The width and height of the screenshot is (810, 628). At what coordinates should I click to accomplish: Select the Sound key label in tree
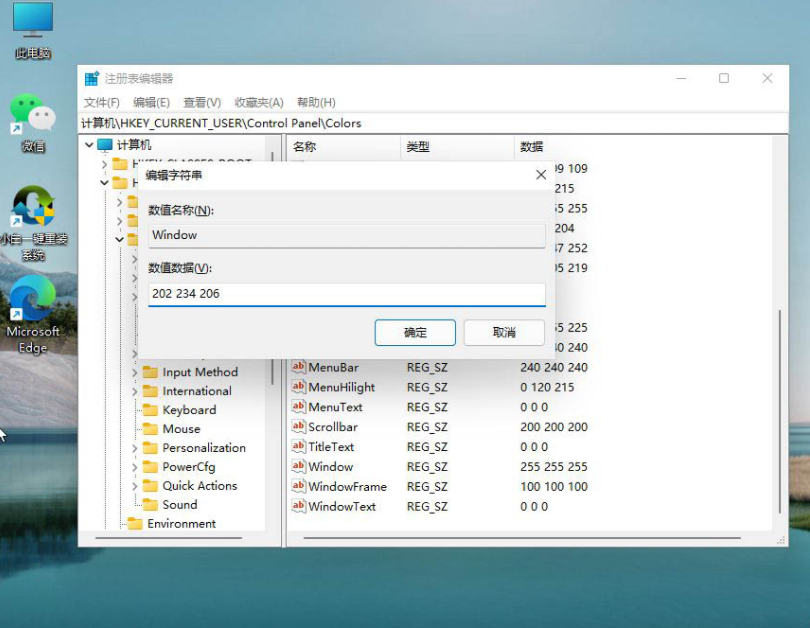click(x=180, y=505)
